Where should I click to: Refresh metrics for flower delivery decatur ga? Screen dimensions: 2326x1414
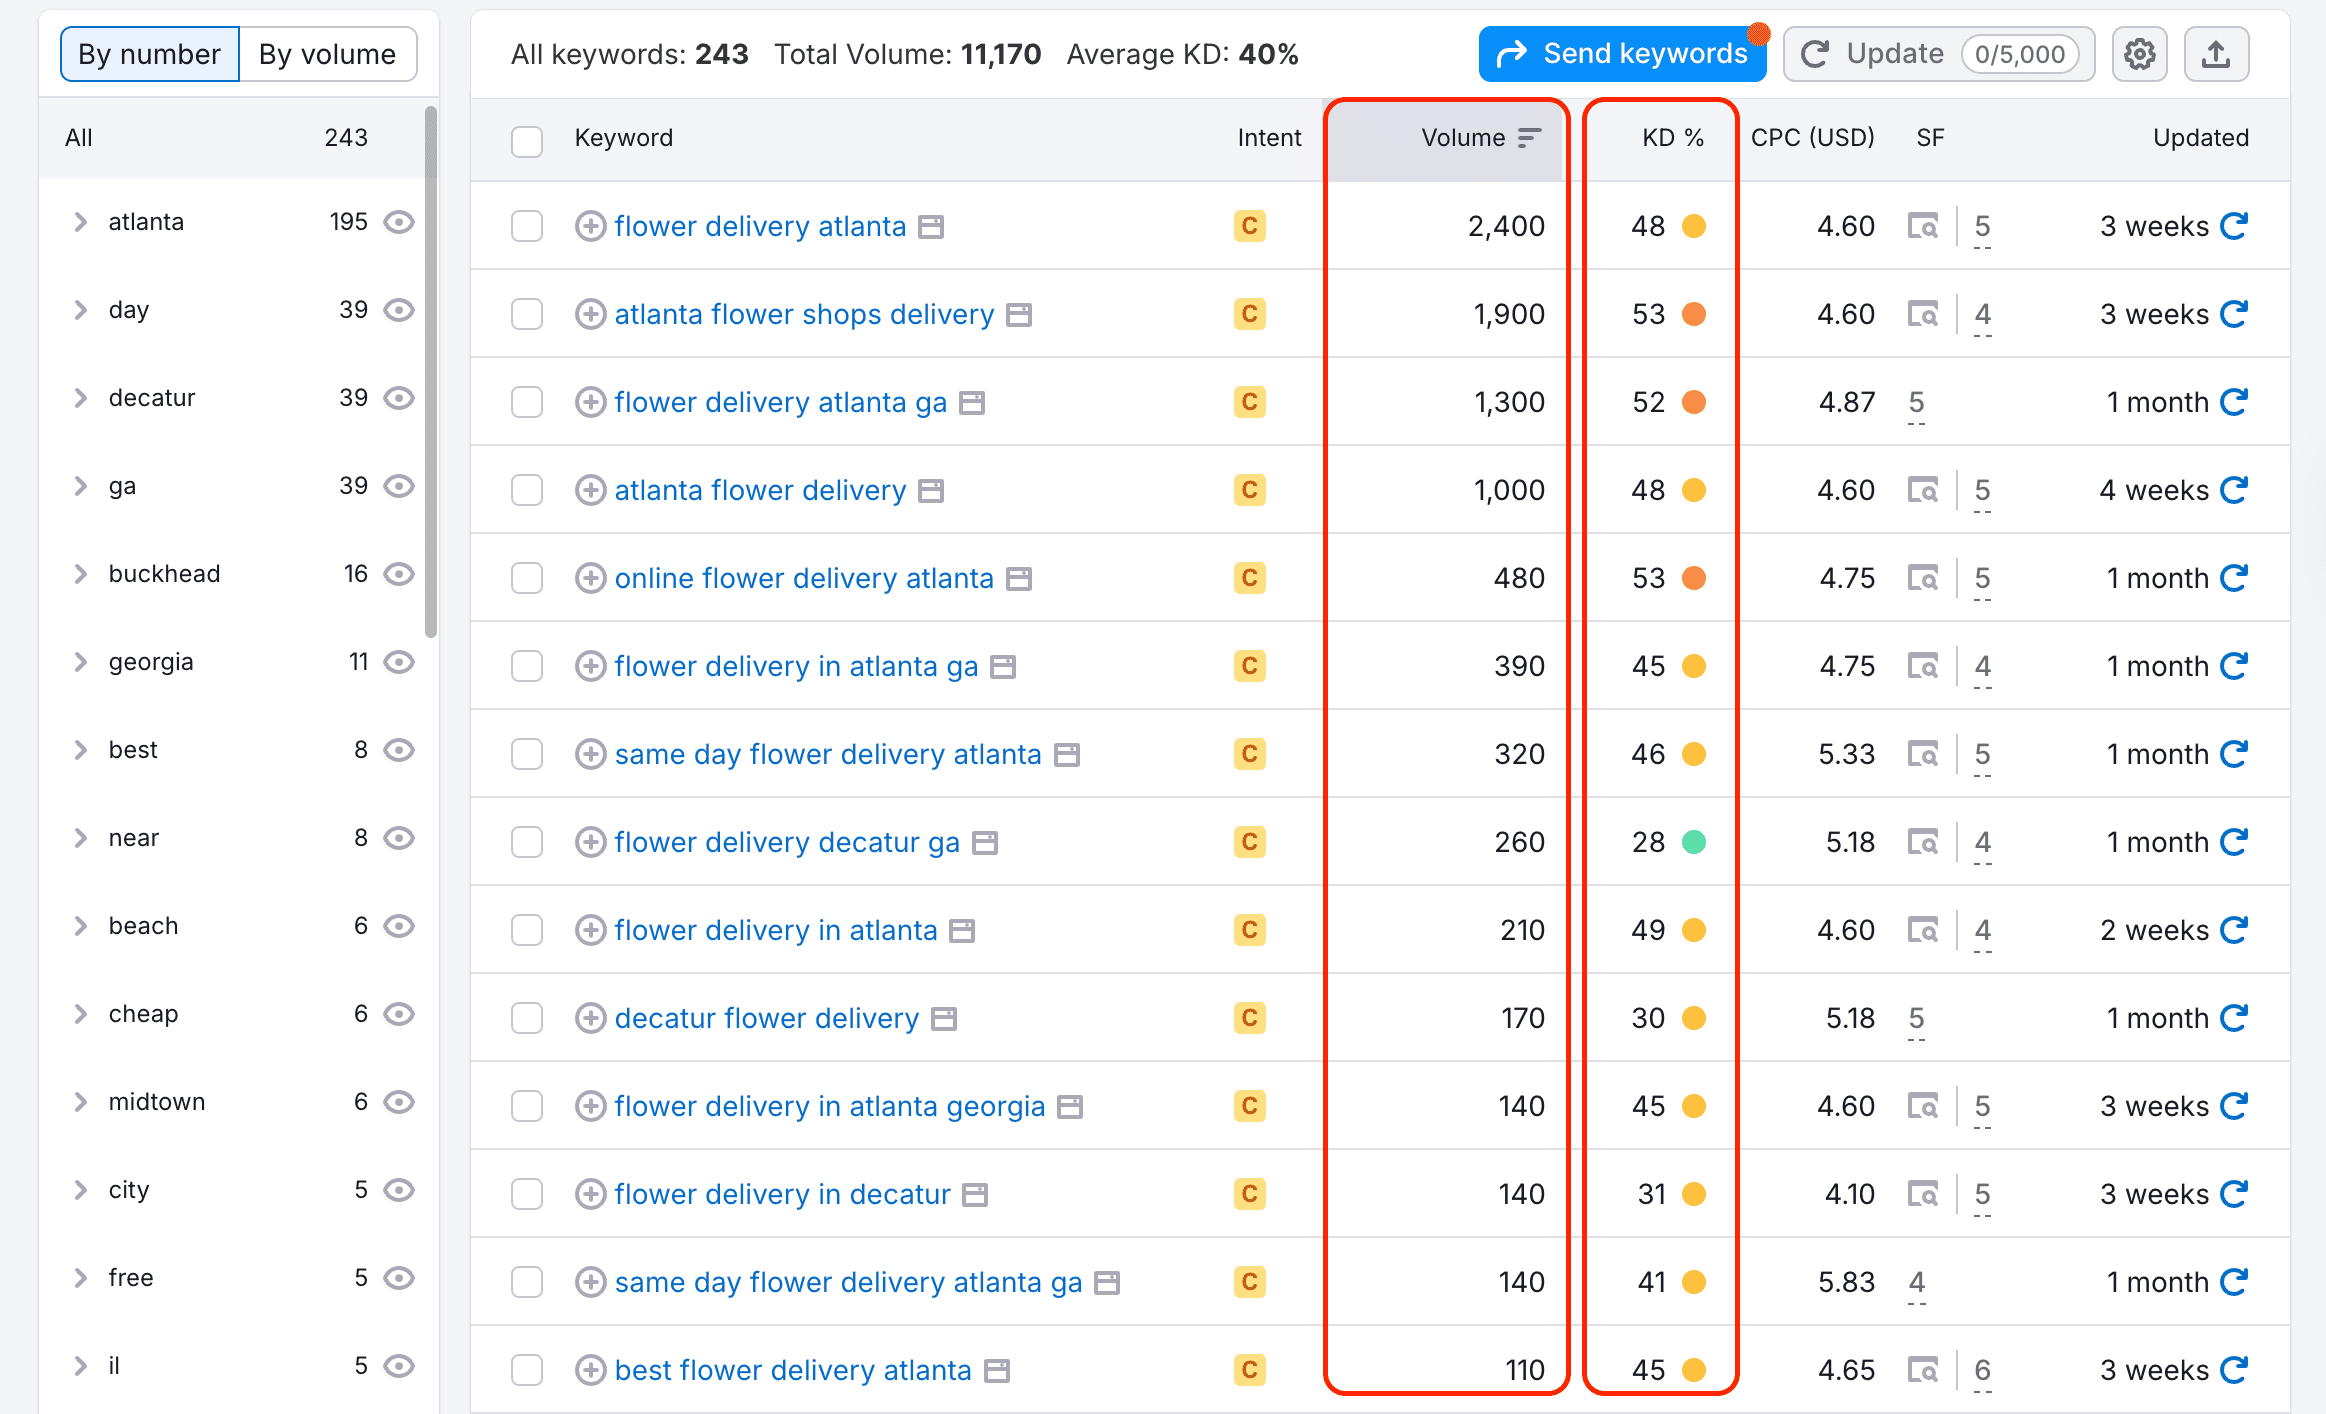tap(2233, 841)
